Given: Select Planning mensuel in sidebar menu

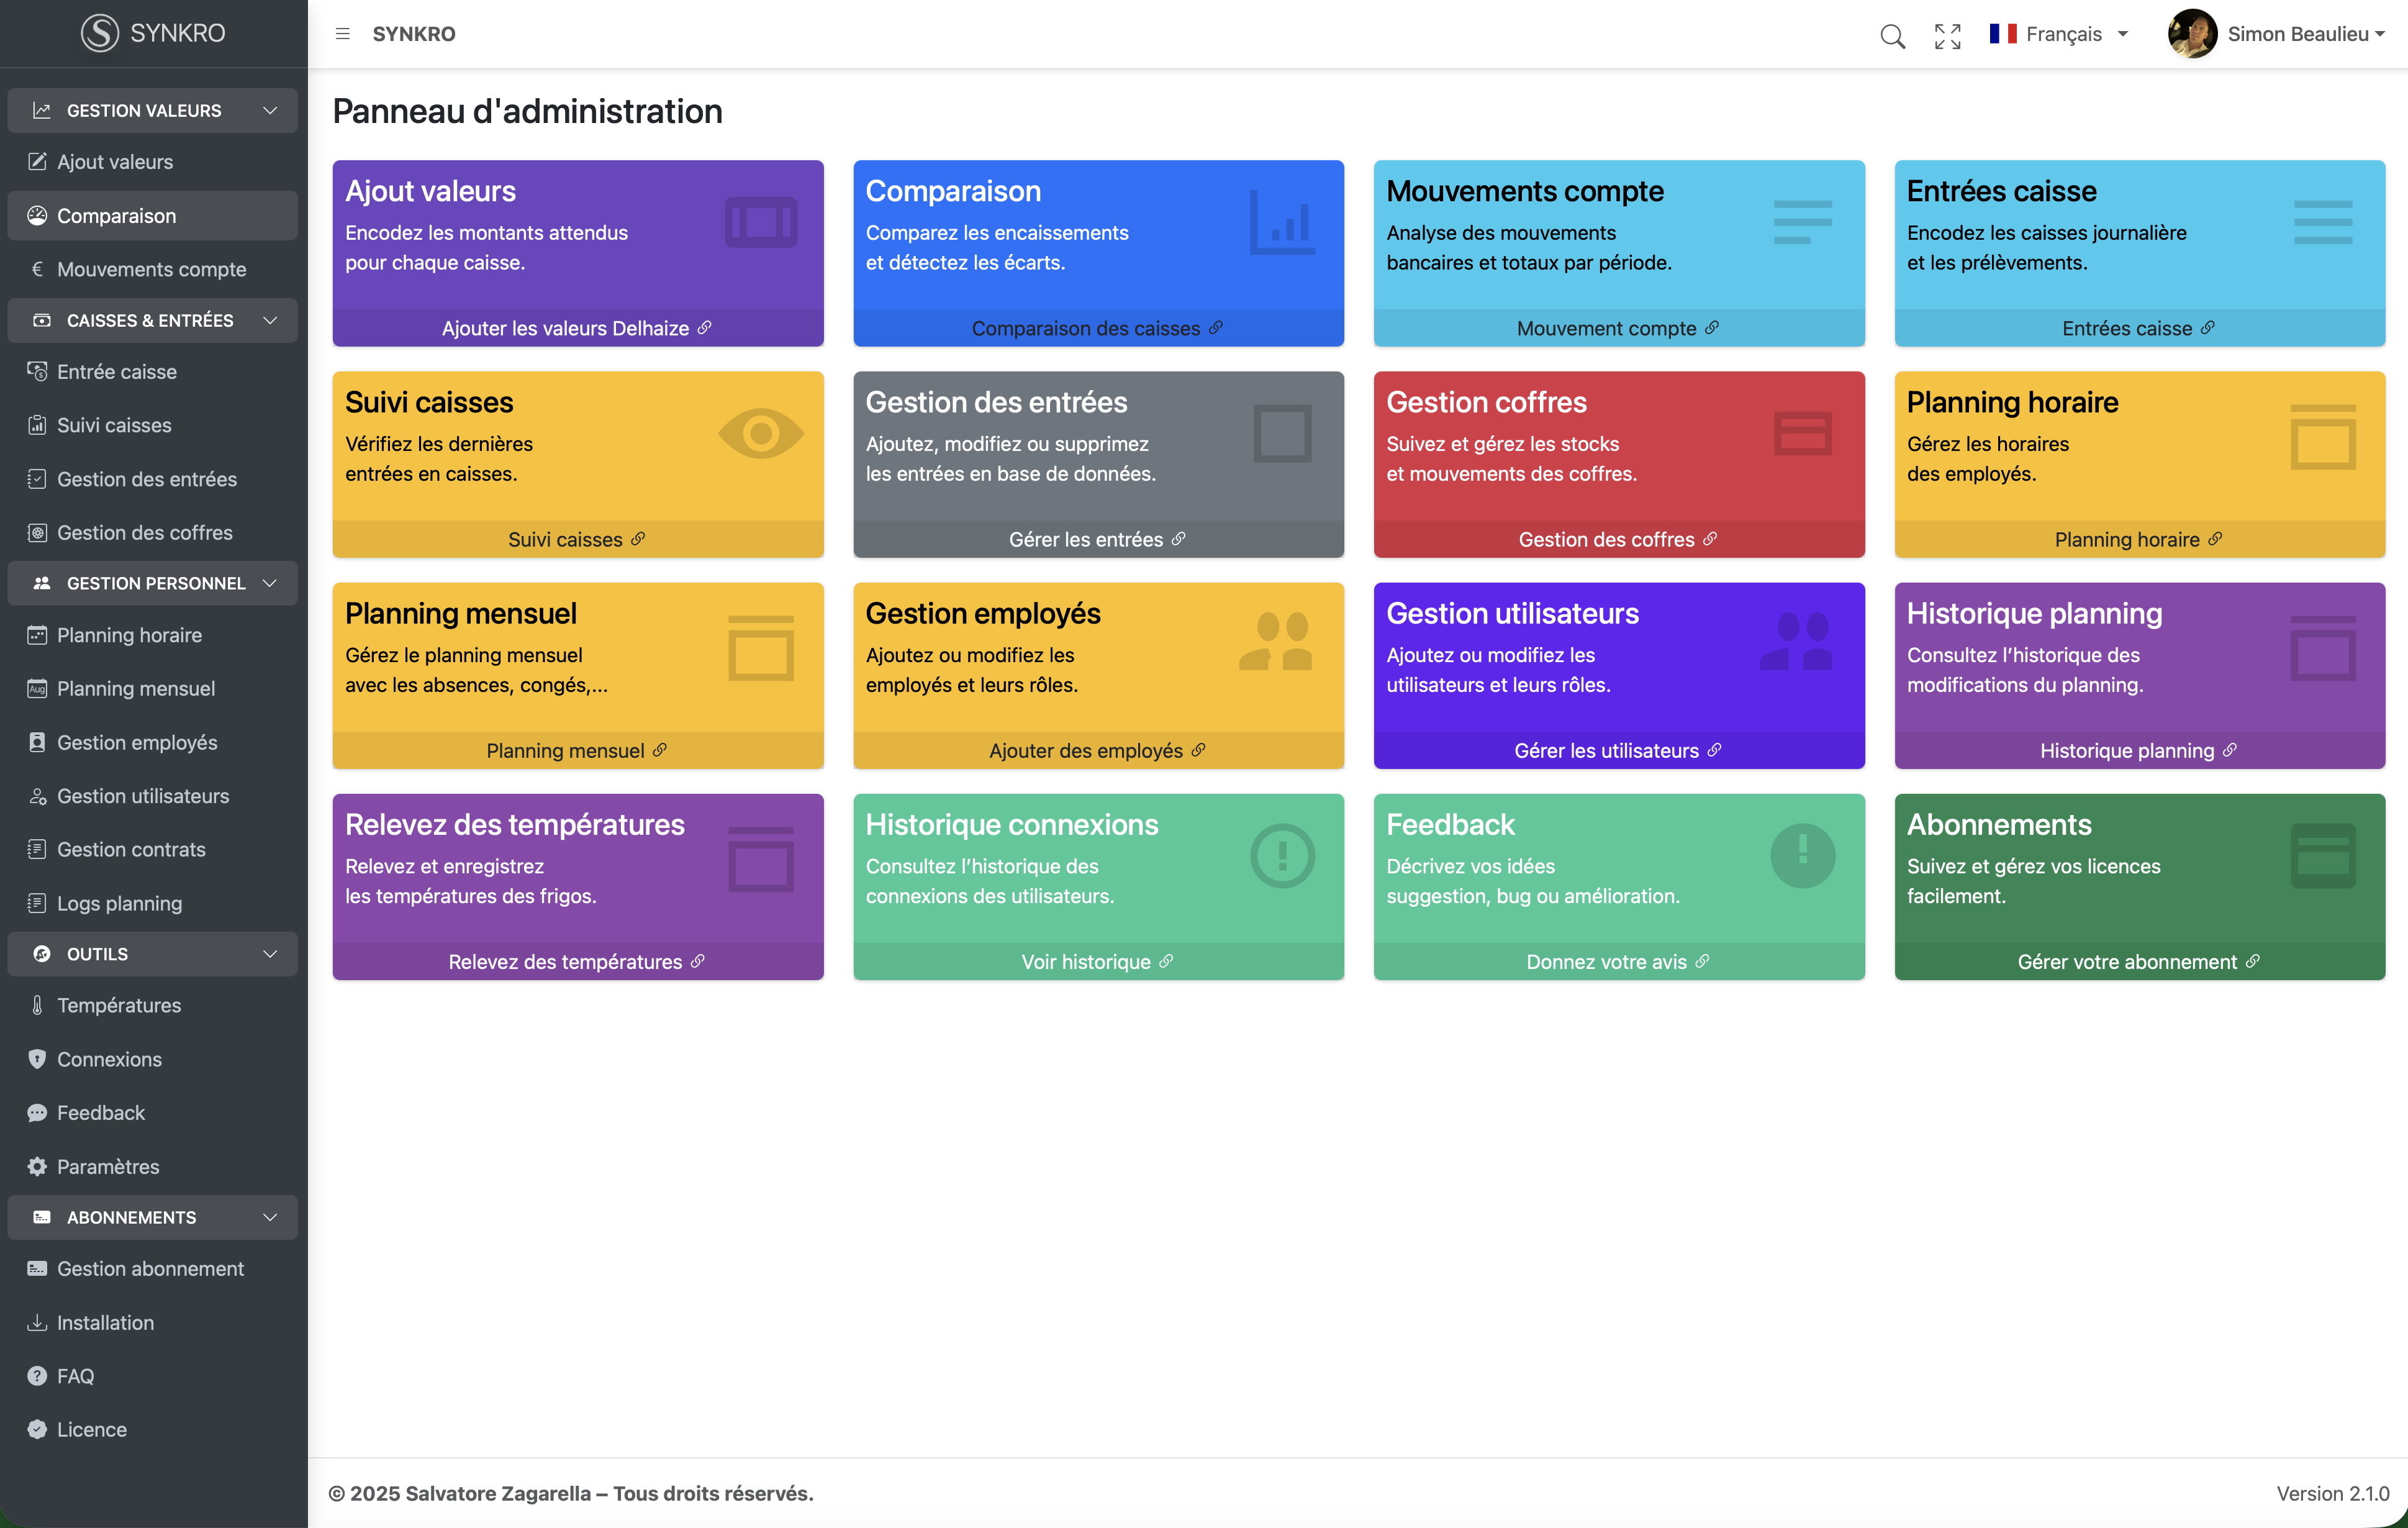Looking at the screenshot, I should click(x=136, y=688).
